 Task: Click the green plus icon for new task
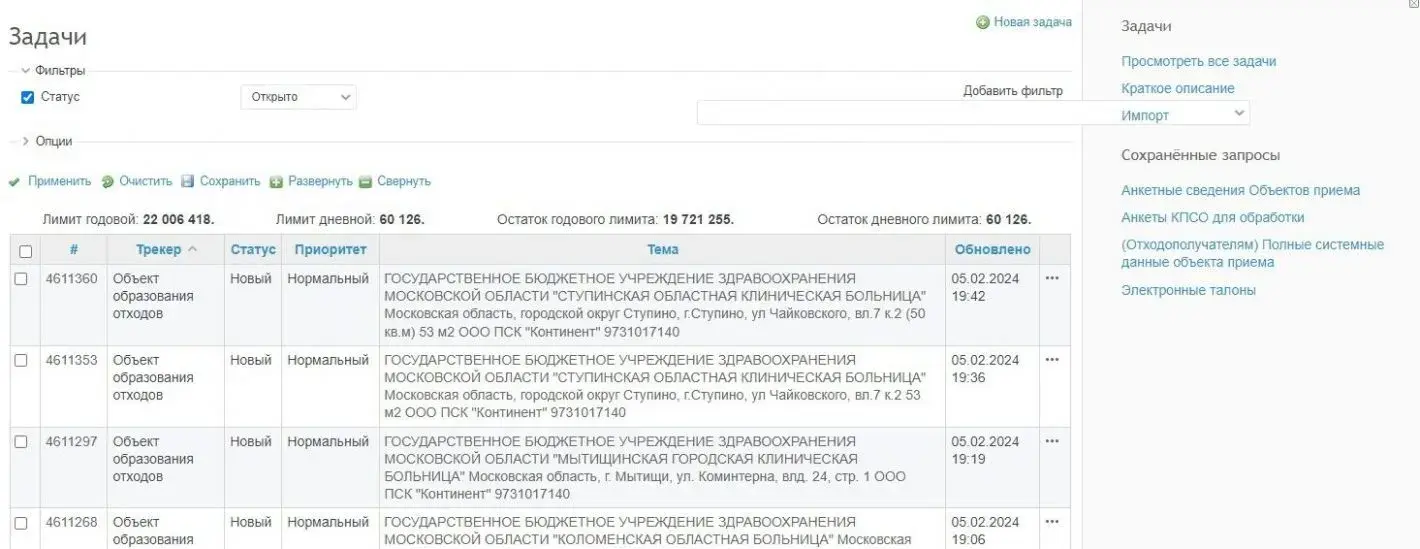[983, 22]
